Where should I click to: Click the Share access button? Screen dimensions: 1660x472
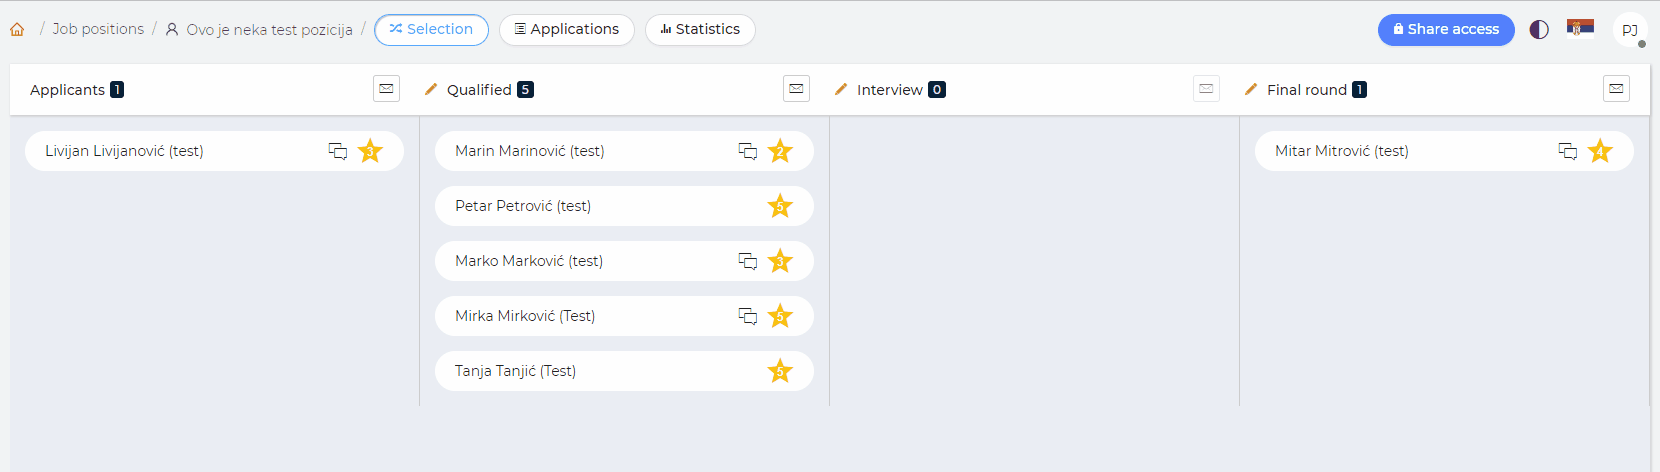click(1446, 30)
